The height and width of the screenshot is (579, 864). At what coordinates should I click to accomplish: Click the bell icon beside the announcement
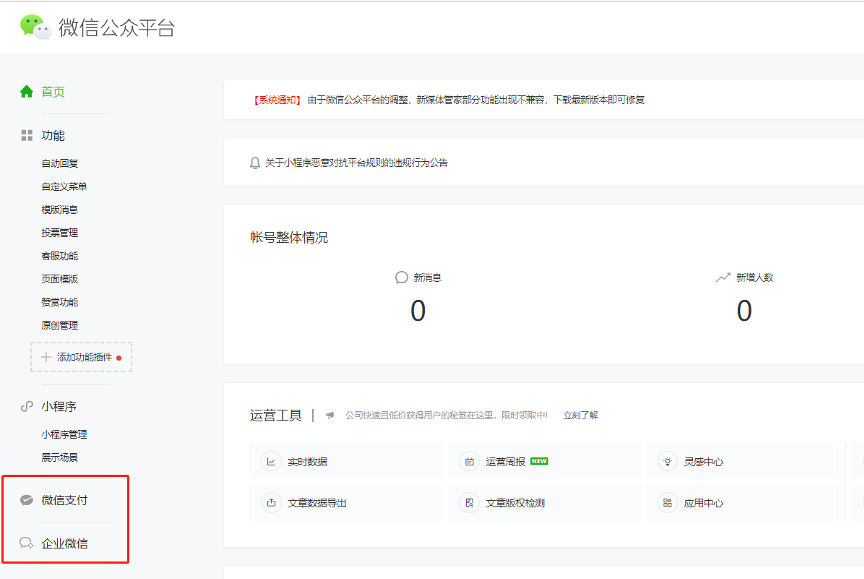click(255, 163)
